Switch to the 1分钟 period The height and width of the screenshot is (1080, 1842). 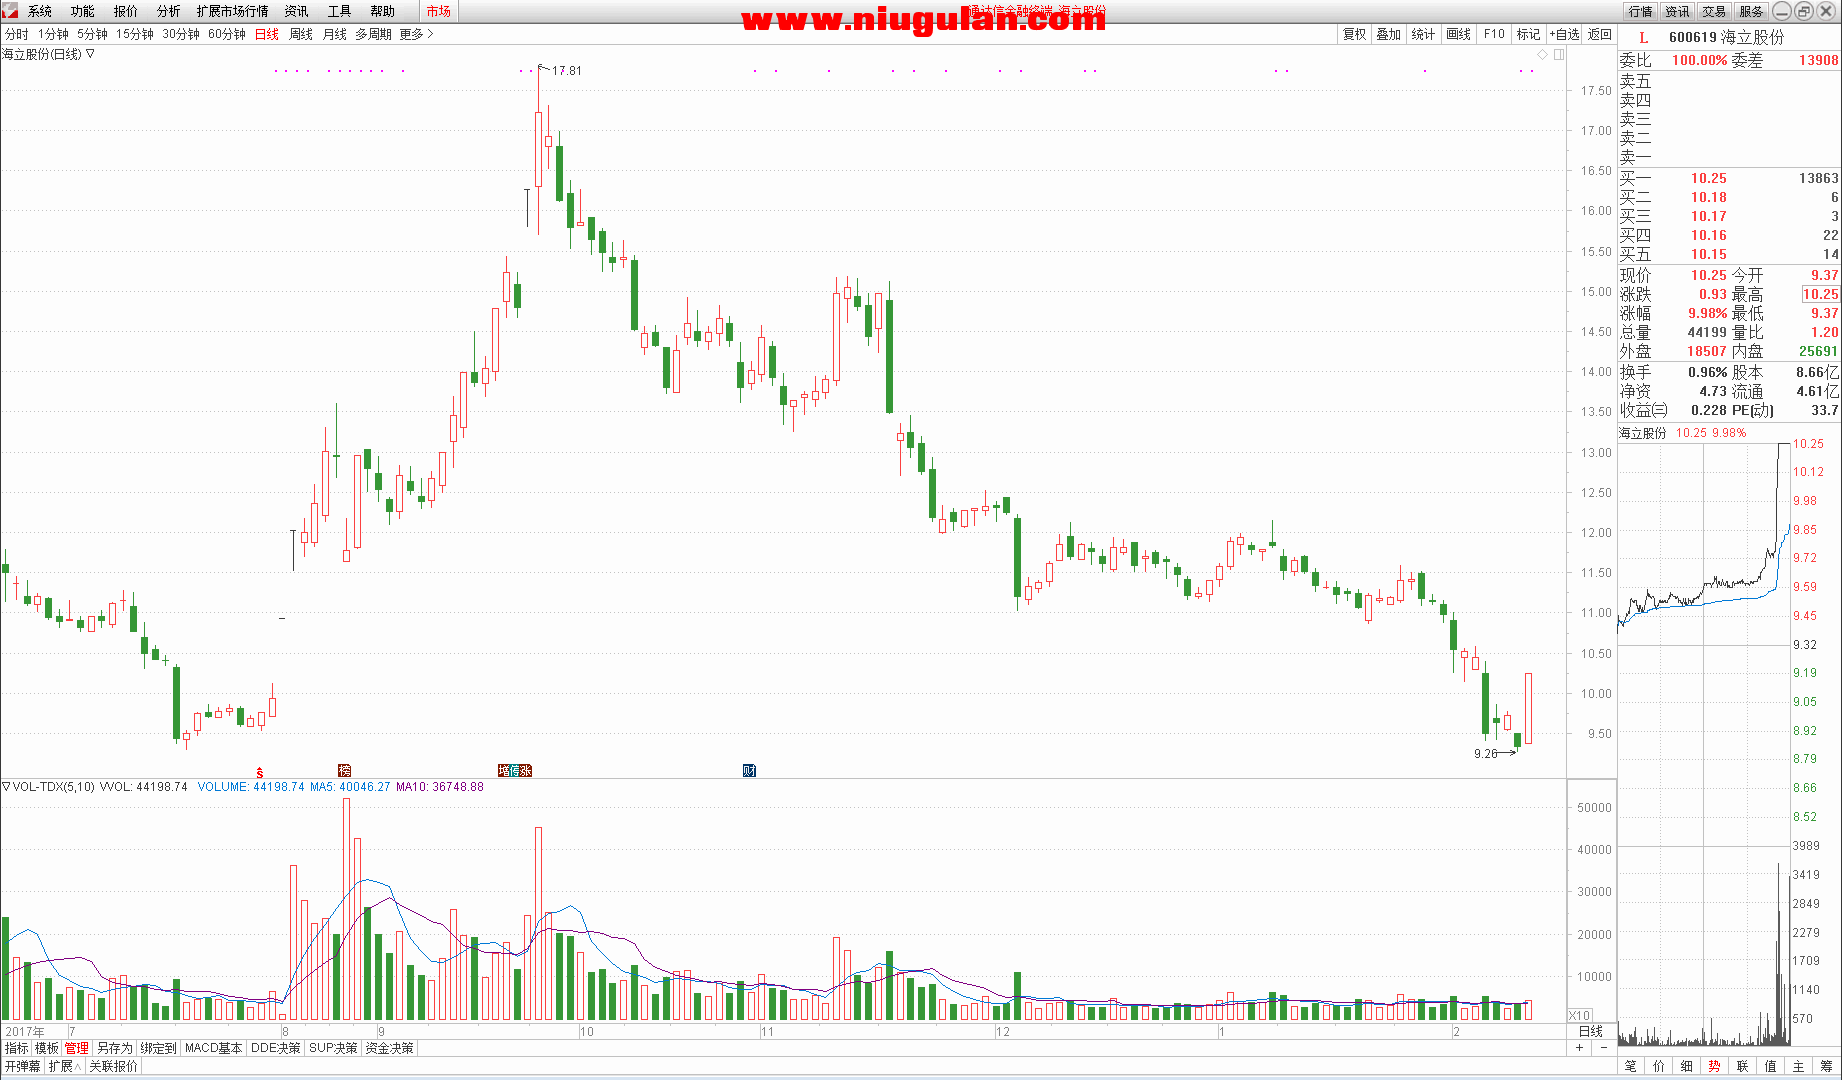(54, 34)
